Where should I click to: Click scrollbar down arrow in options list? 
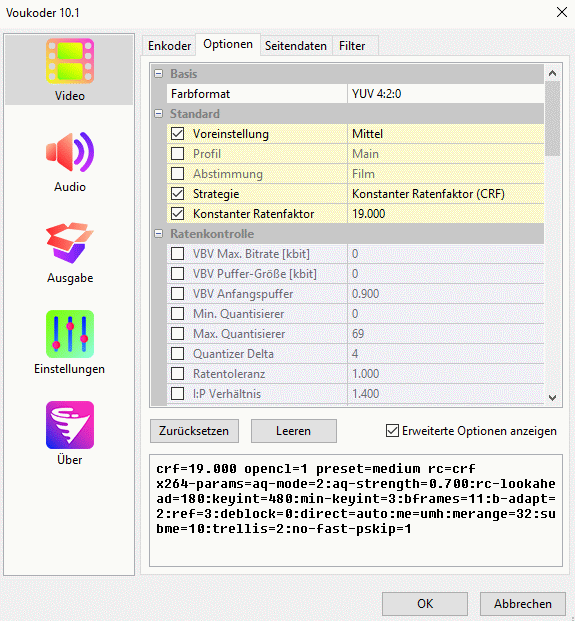click(552, 397)
